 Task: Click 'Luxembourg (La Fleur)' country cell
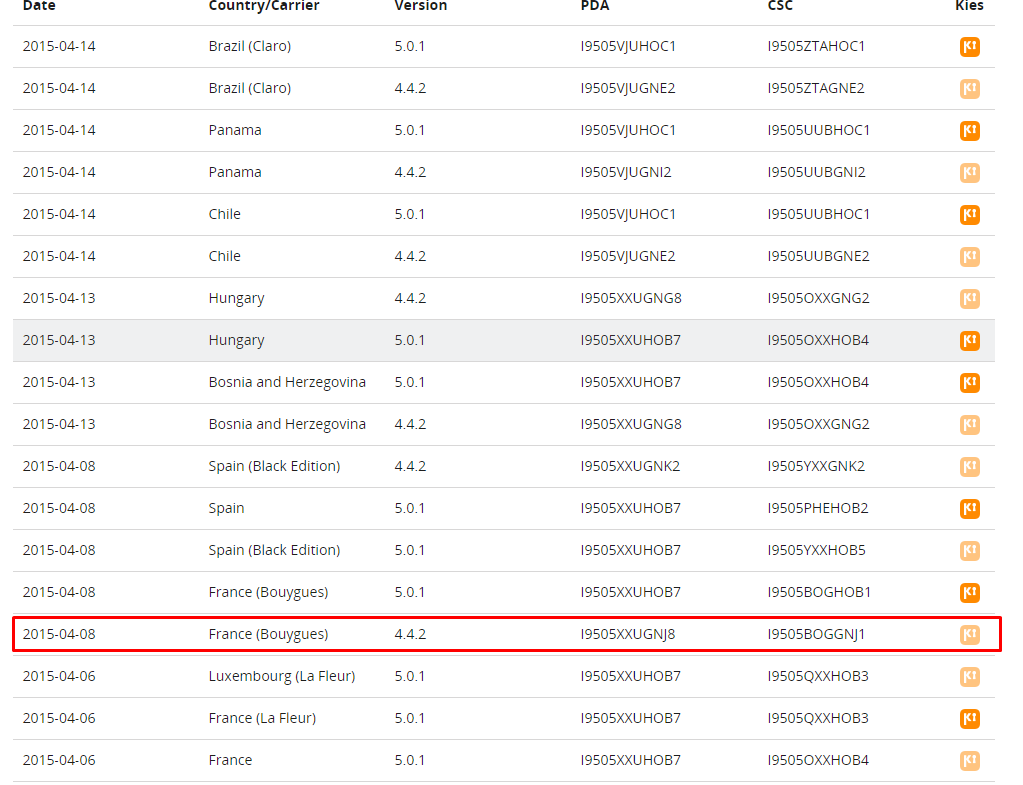[282, 676]
